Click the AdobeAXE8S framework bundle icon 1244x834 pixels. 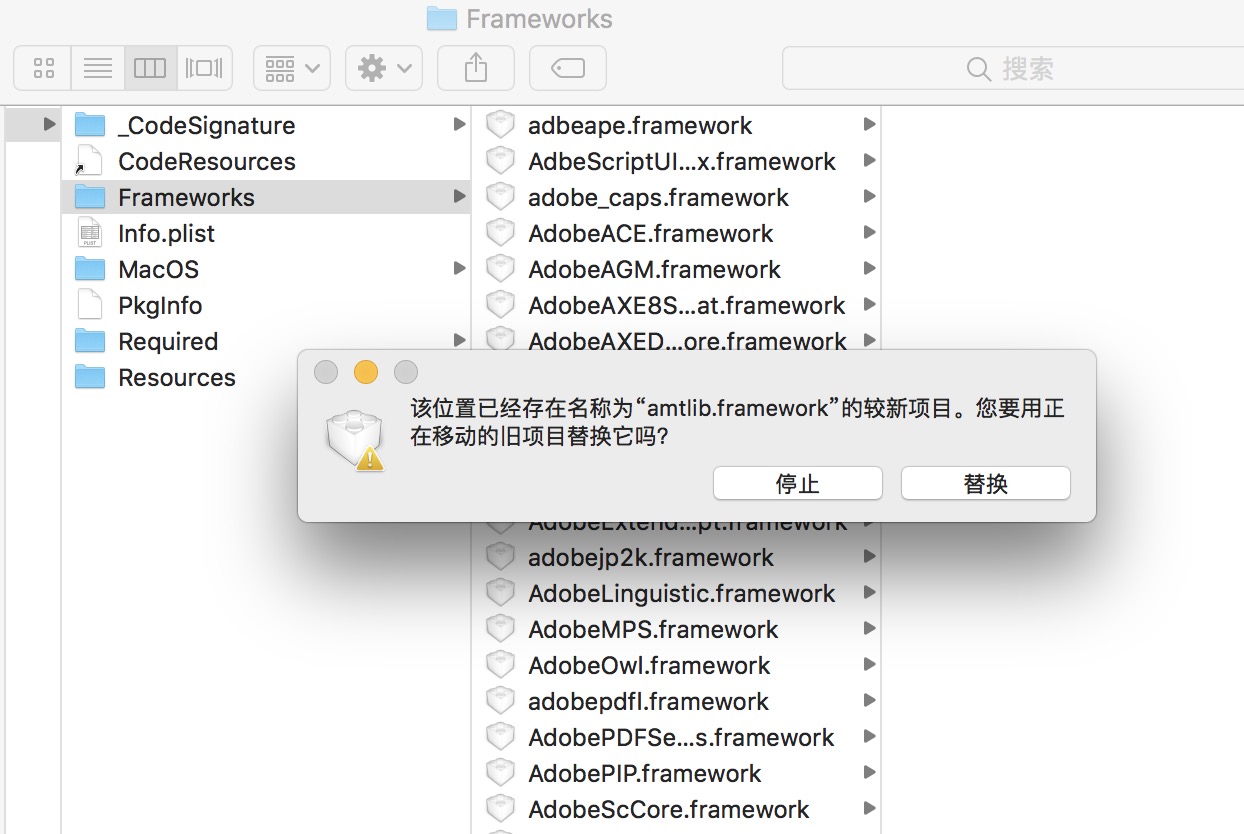click(x=500, y=305)
